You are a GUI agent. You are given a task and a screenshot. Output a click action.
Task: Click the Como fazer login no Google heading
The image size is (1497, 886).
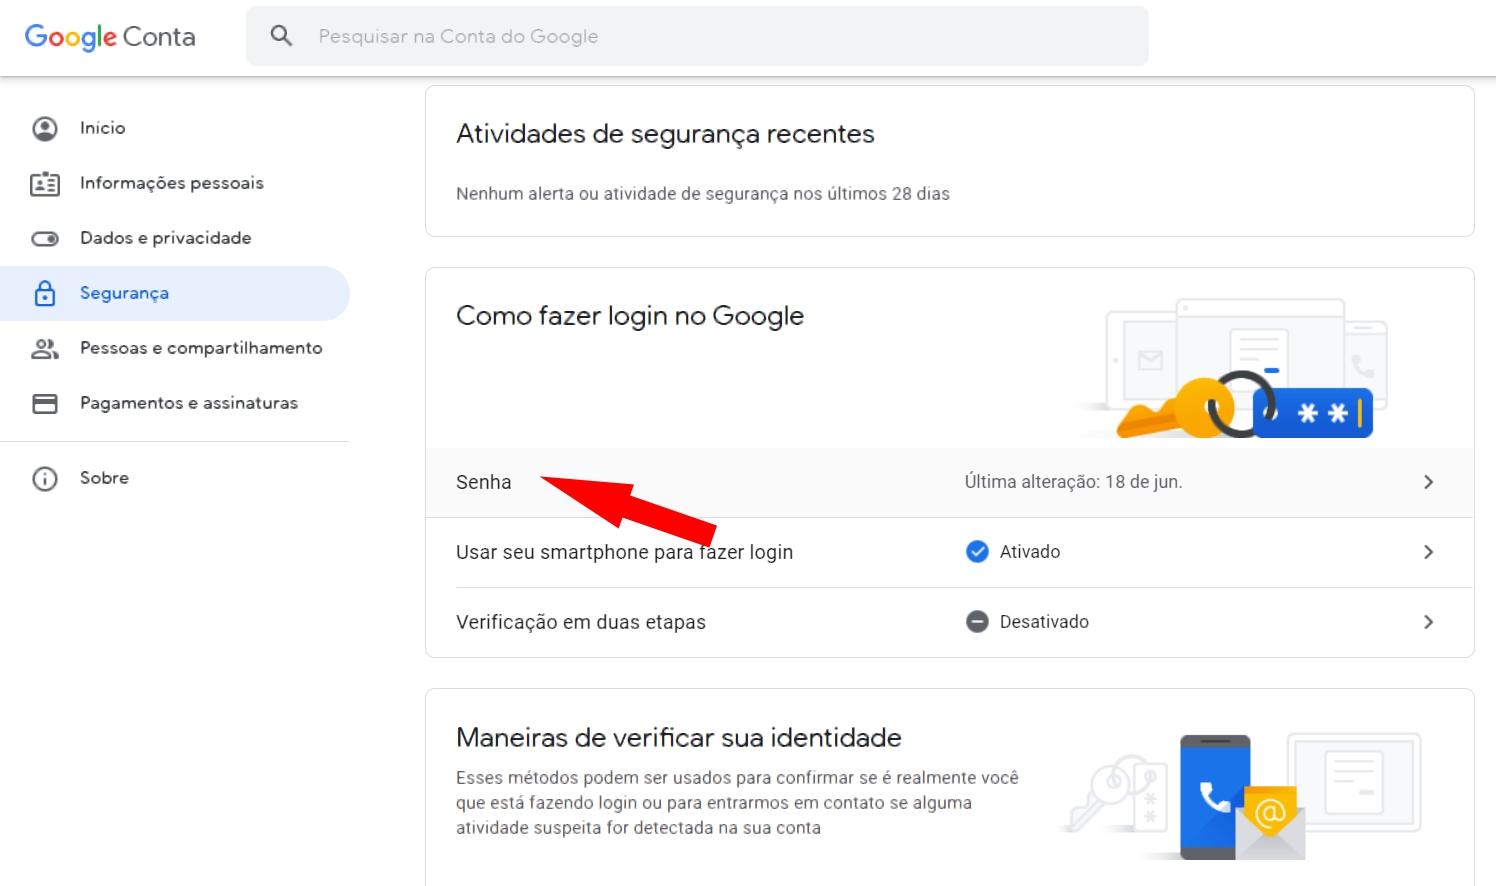click(x=630, y=316)
